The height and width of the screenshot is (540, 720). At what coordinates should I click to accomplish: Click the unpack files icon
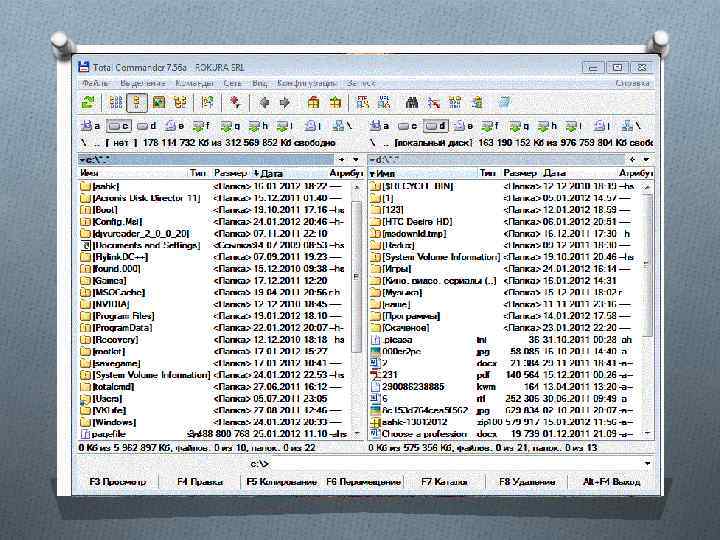tap(335, 102)
